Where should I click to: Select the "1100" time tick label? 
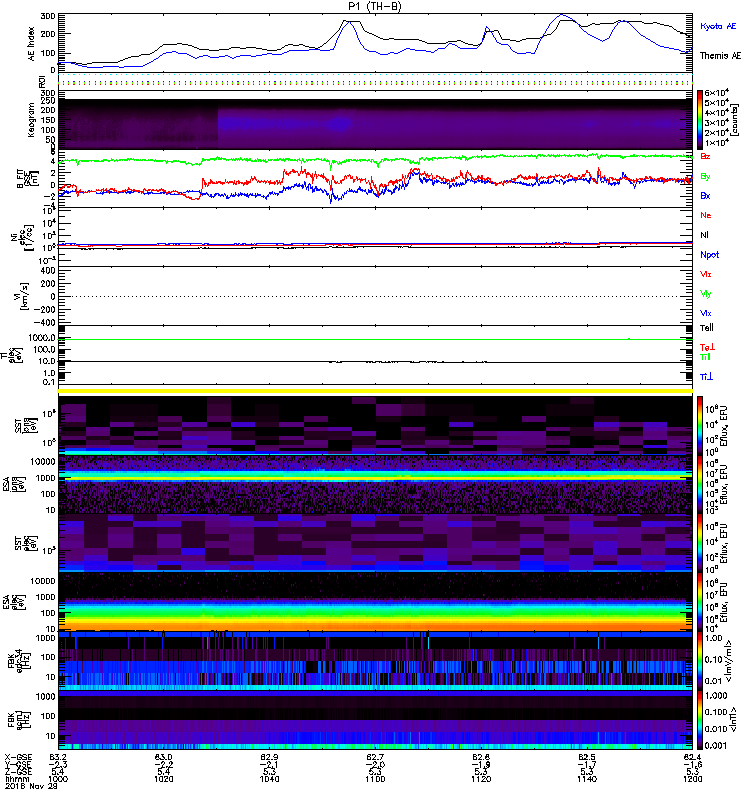point(375,779)
